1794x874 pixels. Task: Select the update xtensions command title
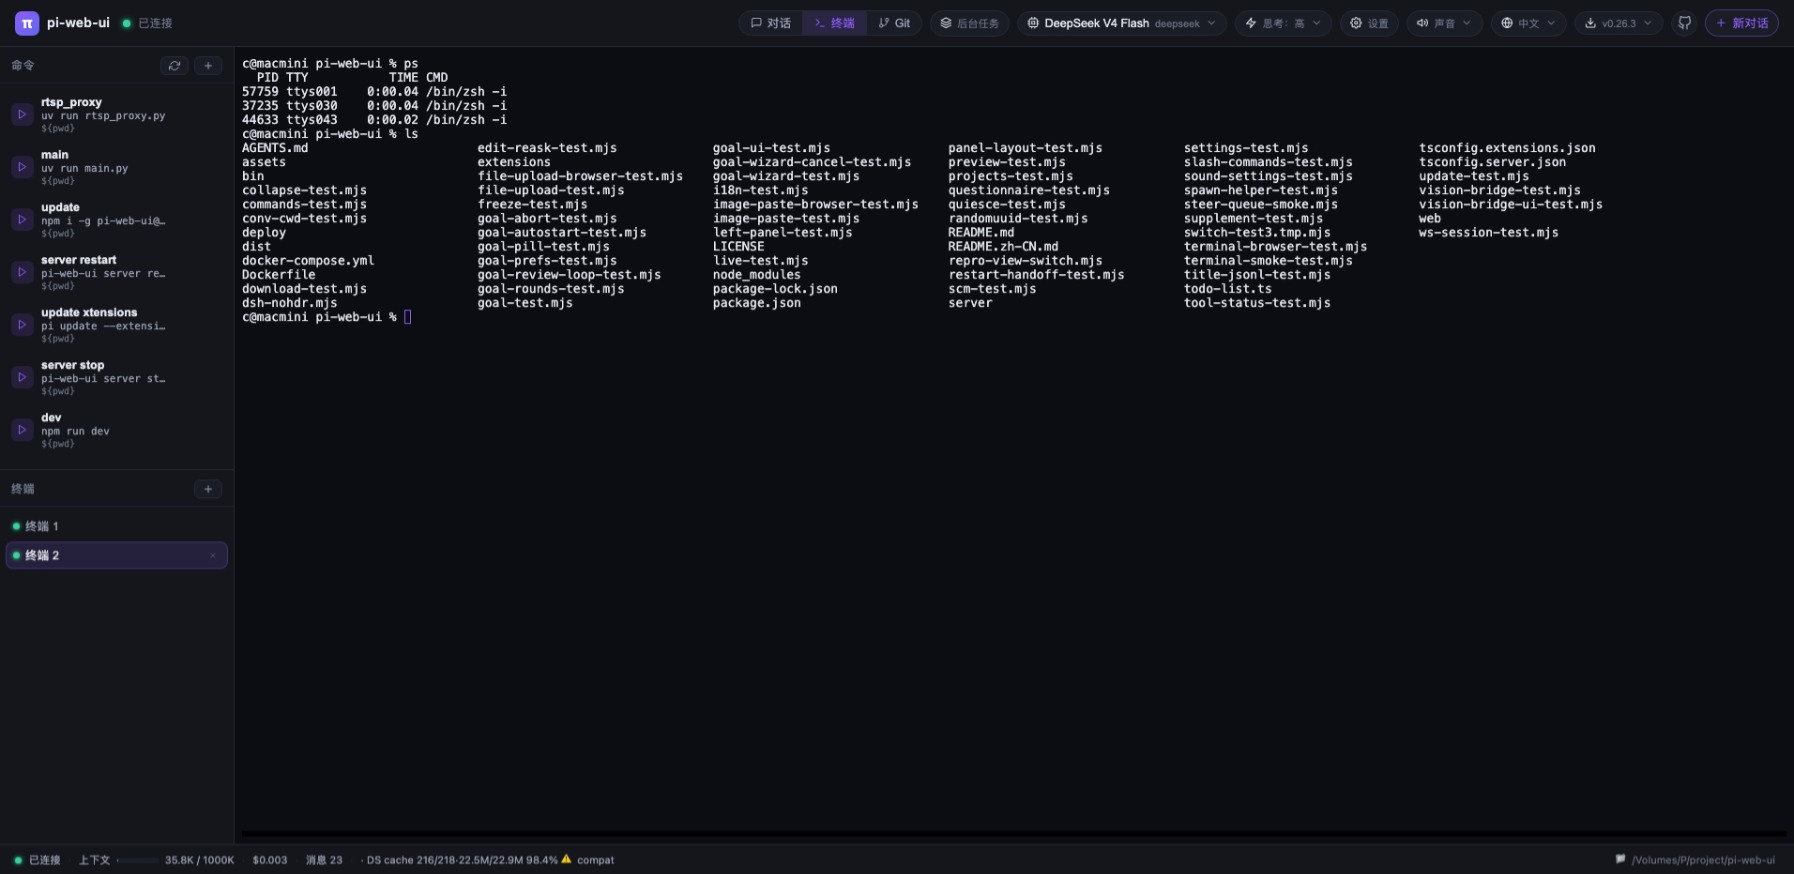tap(89, 312)
